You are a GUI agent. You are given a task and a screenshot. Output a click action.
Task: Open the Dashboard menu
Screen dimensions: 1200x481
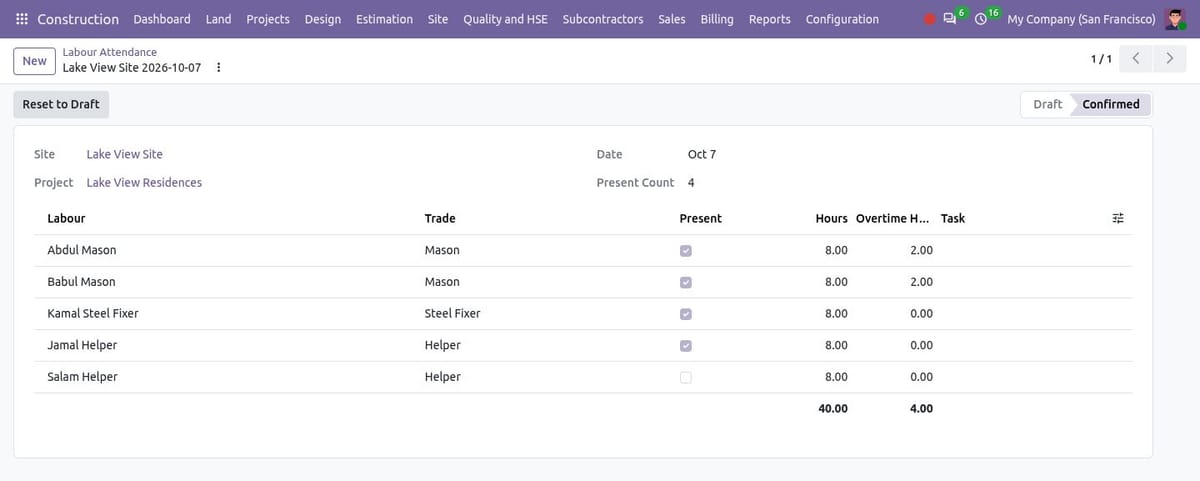pos(162,19)
